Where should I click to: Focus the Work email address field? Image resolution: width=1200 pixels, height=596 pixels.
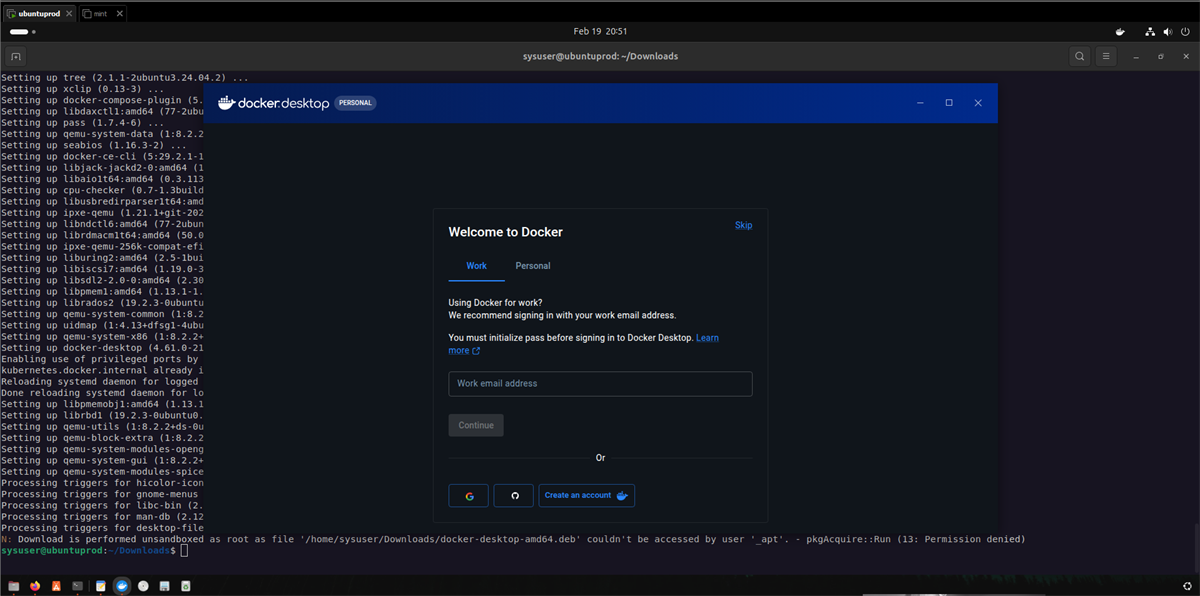pyautogui.click(x=600, y=384)
